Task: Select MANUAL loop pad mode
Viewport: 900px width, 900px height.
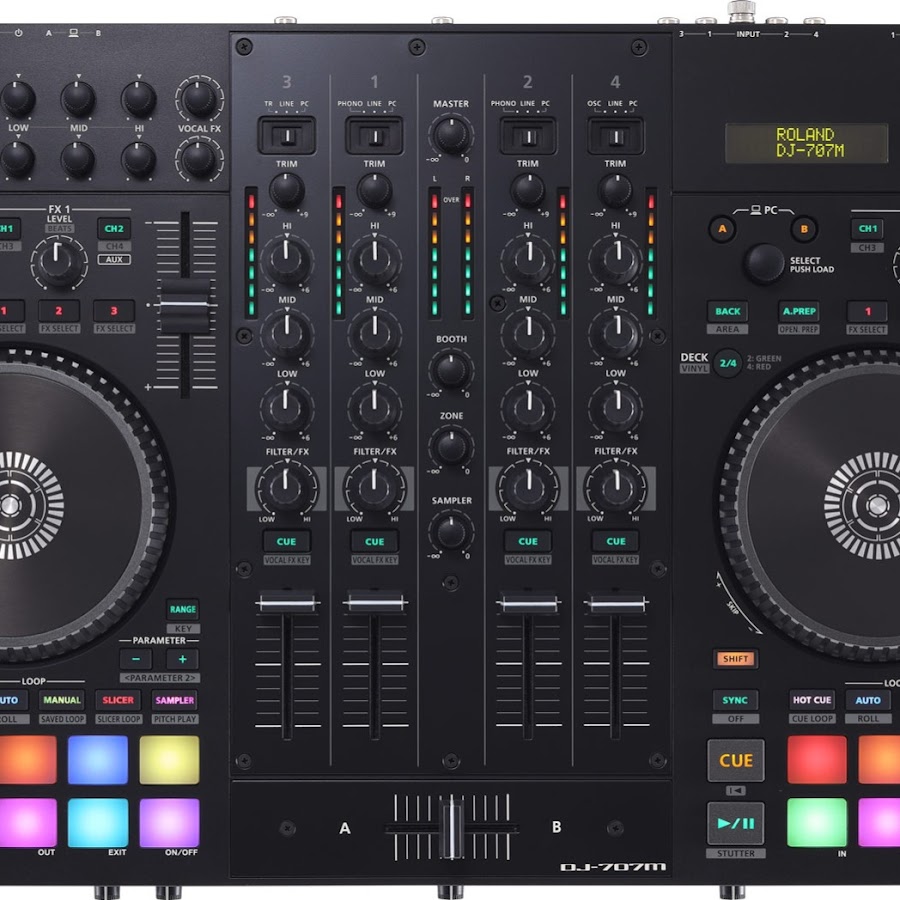Action: click(x=62, y=700)
